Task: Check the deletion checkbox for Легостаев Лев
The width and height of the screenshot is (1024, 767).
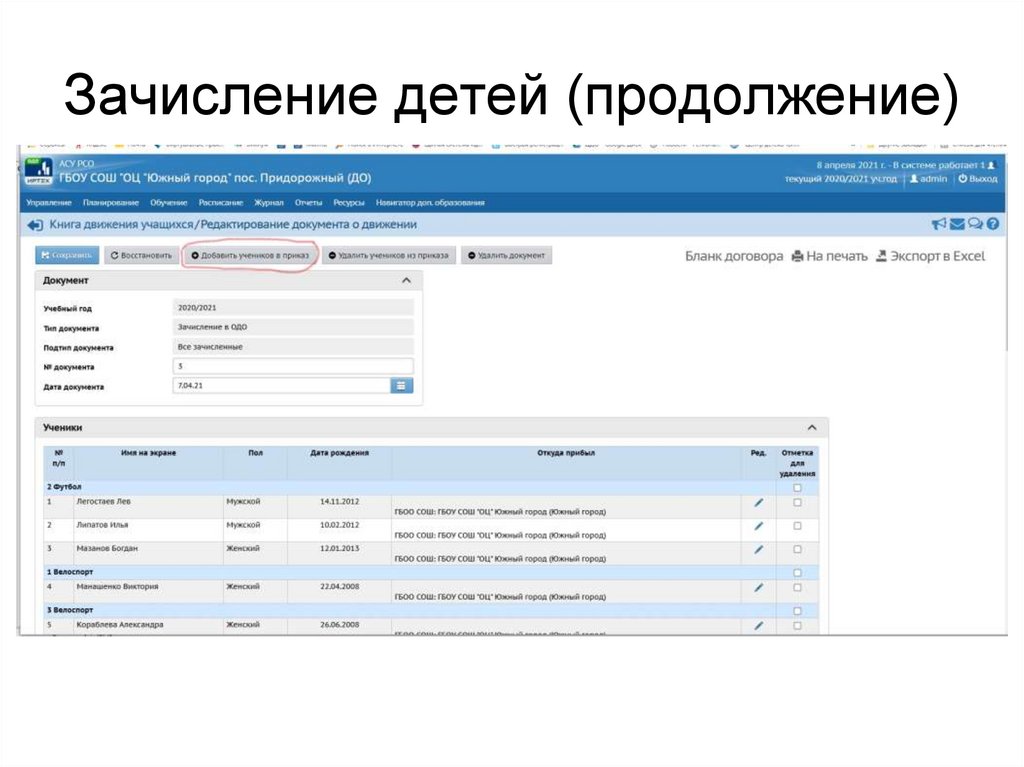Action: pos(797,500)
